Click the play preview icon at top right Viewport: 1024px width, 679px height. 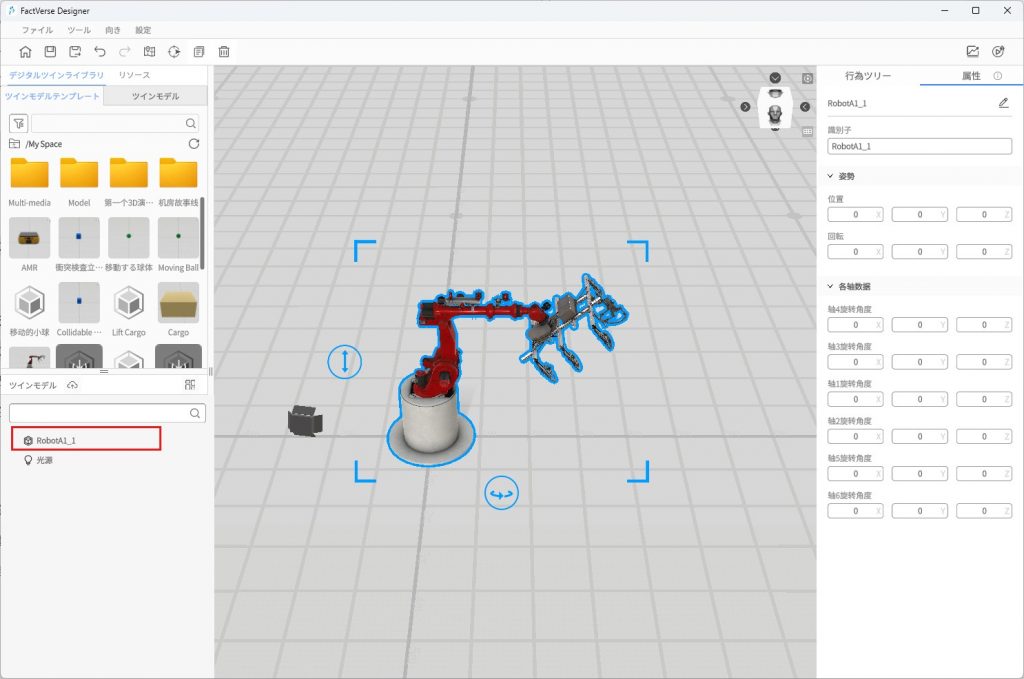click(998, 52)
